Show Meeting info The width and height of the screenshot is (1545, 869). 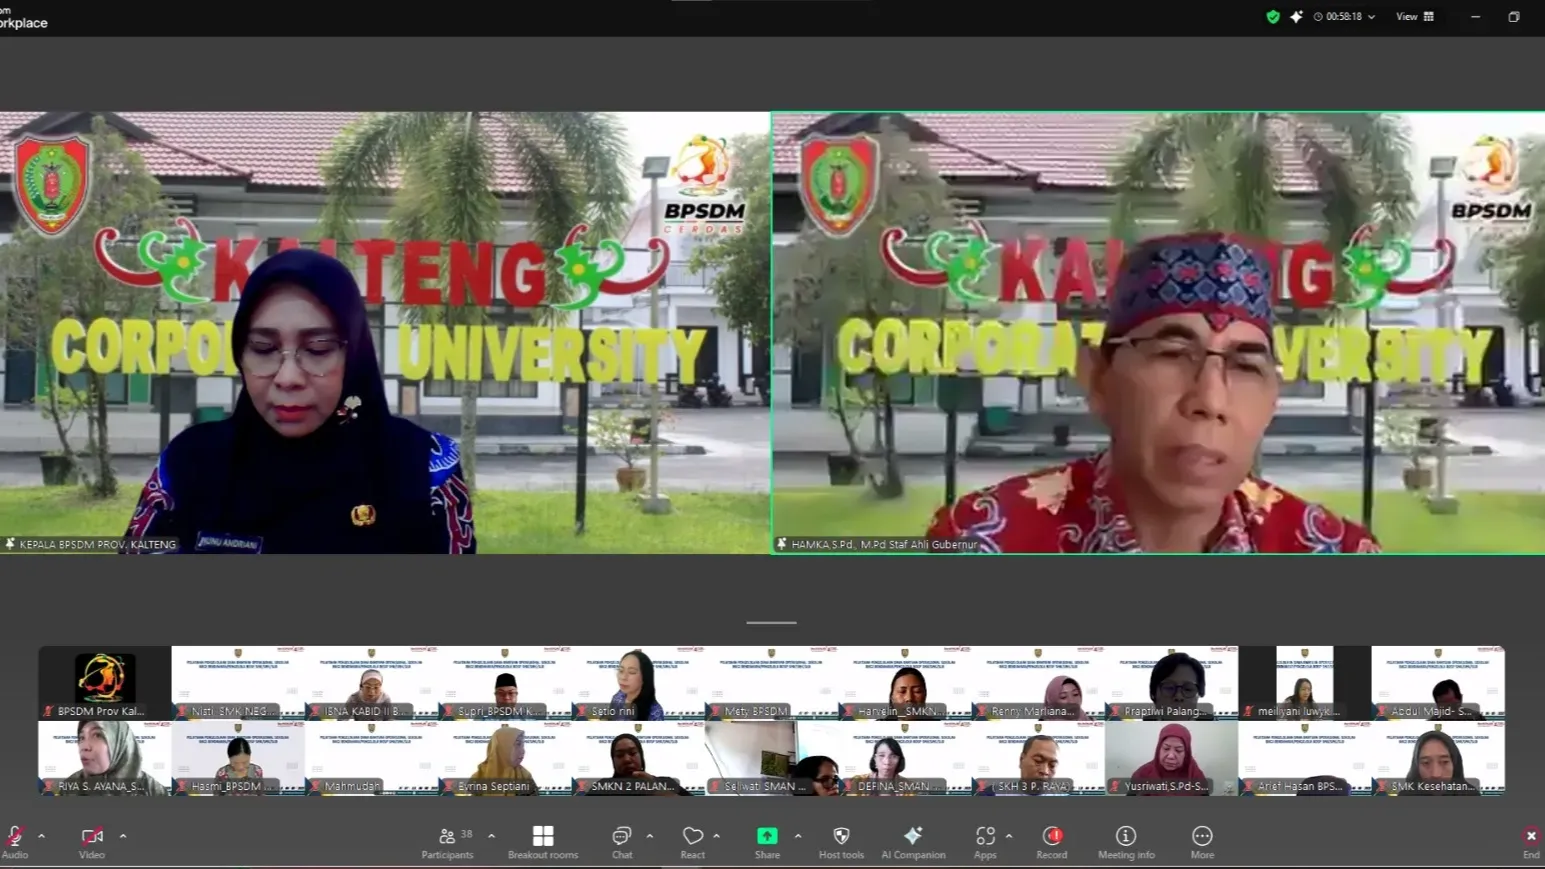pos(1126,837)
